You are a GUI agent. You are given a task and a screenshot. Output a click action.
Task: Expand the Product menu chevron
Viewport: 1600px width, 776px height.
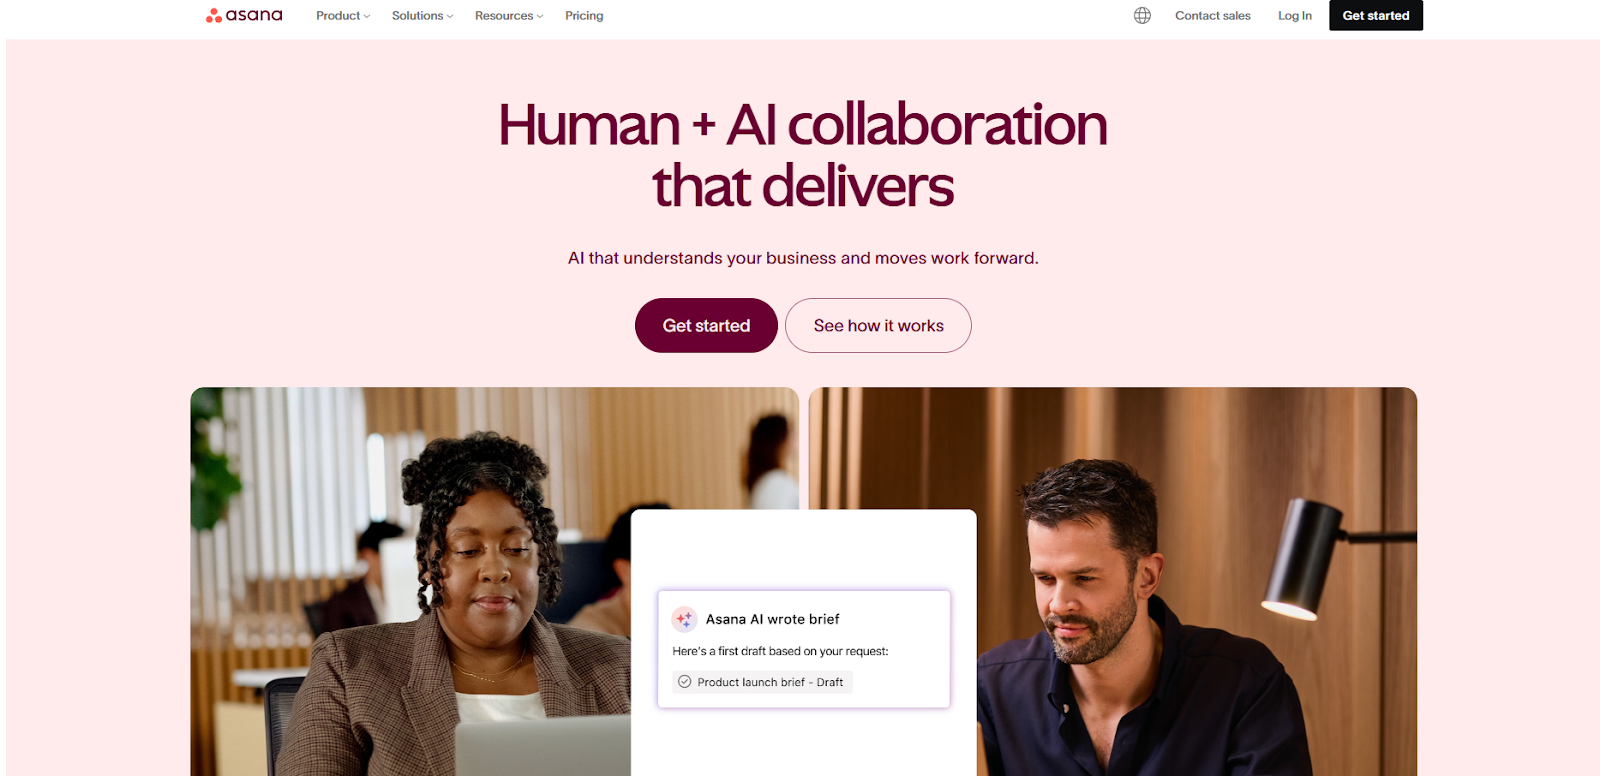(367, 16)
